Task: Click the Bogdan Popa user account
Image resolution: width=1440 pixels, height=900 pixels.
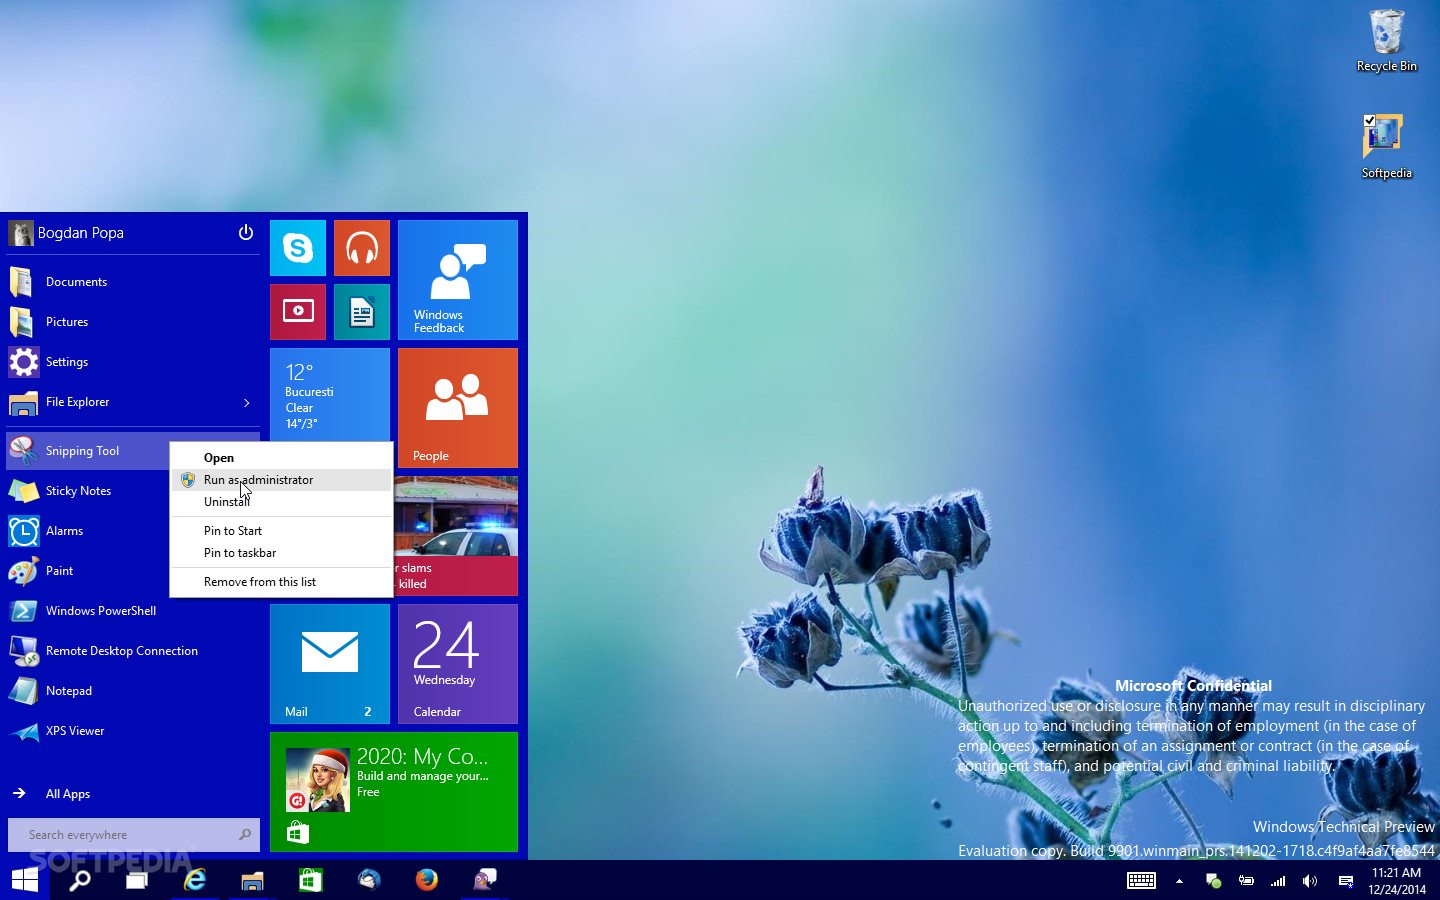Action: click(66, 233)
